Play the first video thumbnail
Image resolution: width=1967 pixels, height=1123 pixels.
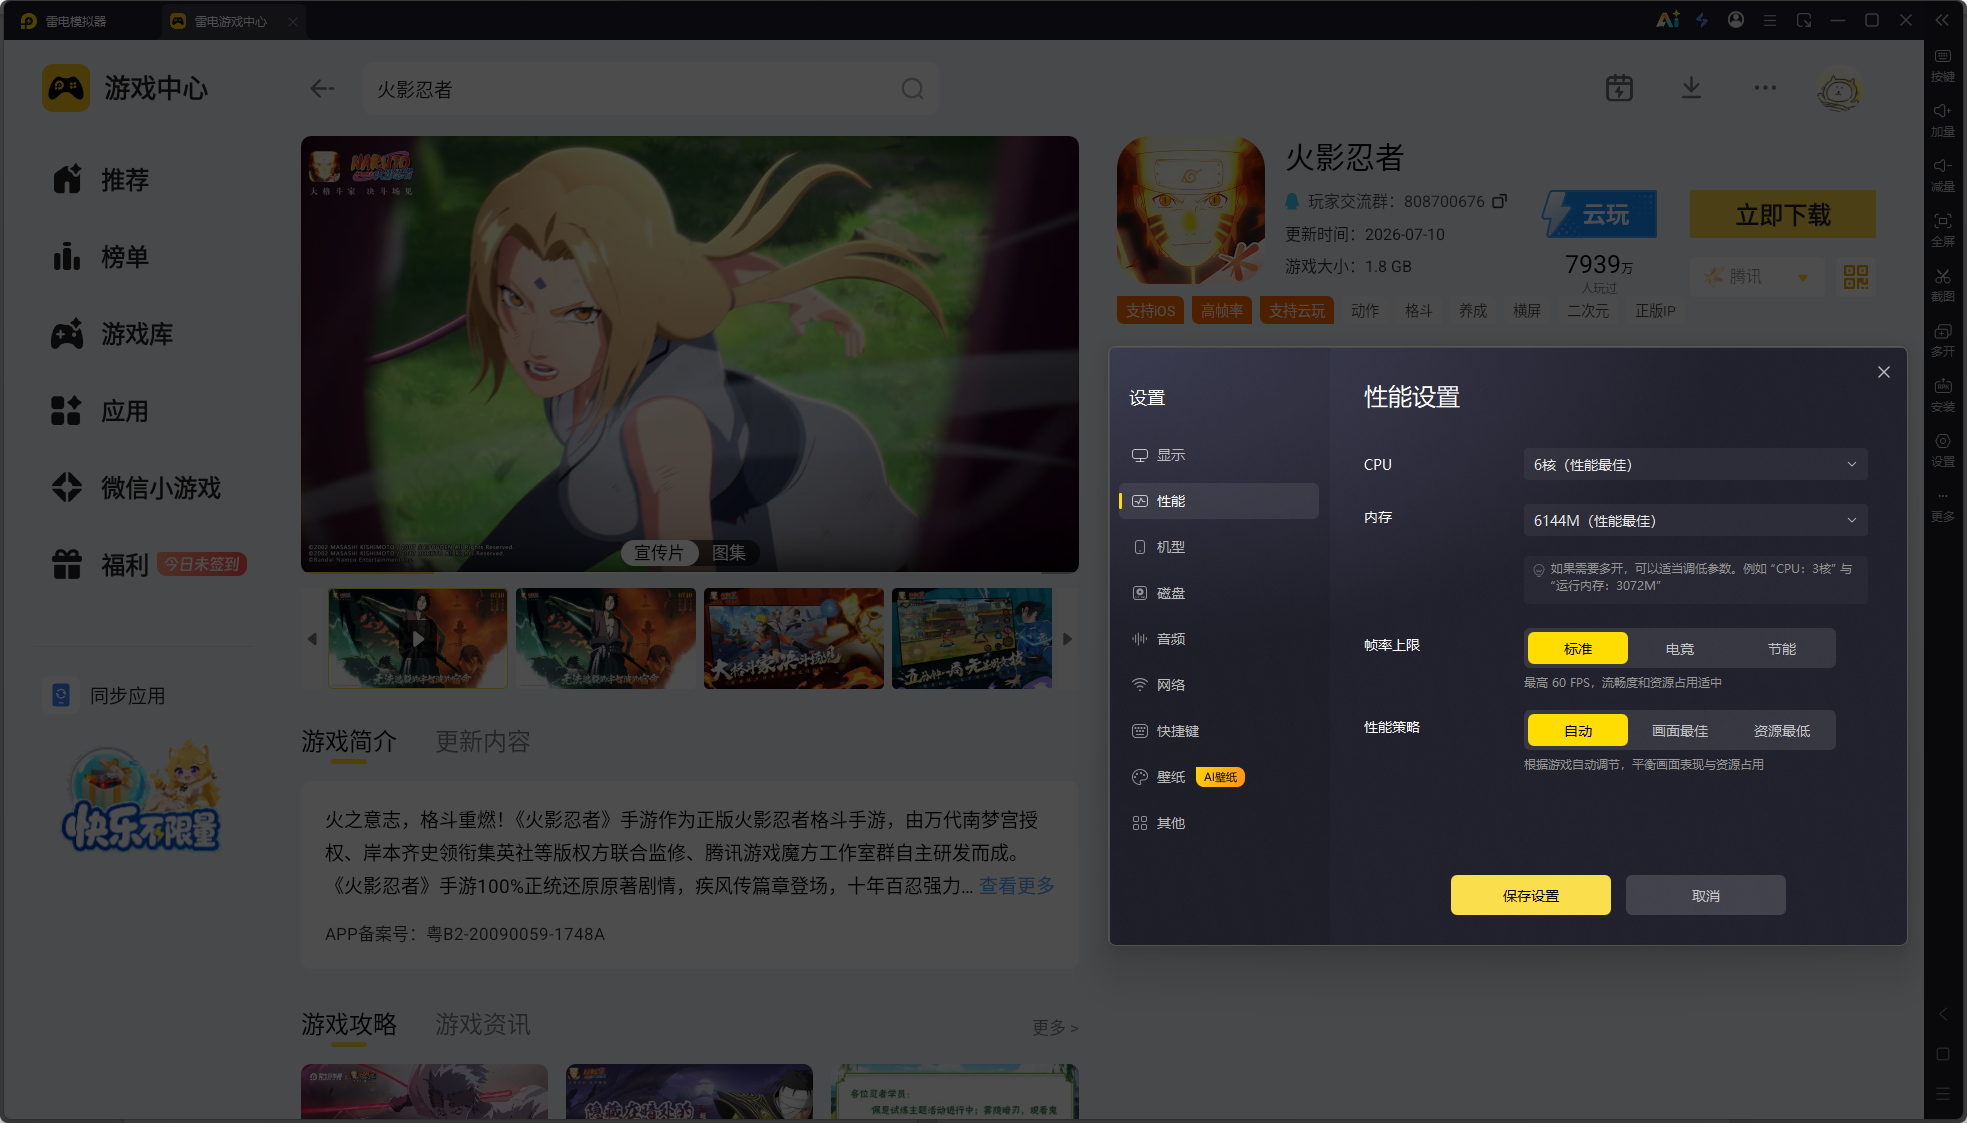point(417,638)
